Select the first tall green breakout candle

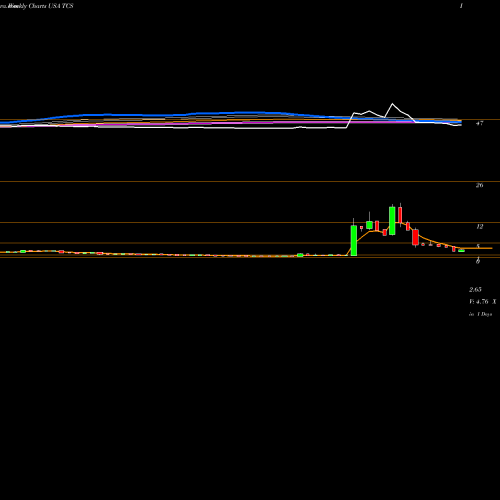(354, 240)
